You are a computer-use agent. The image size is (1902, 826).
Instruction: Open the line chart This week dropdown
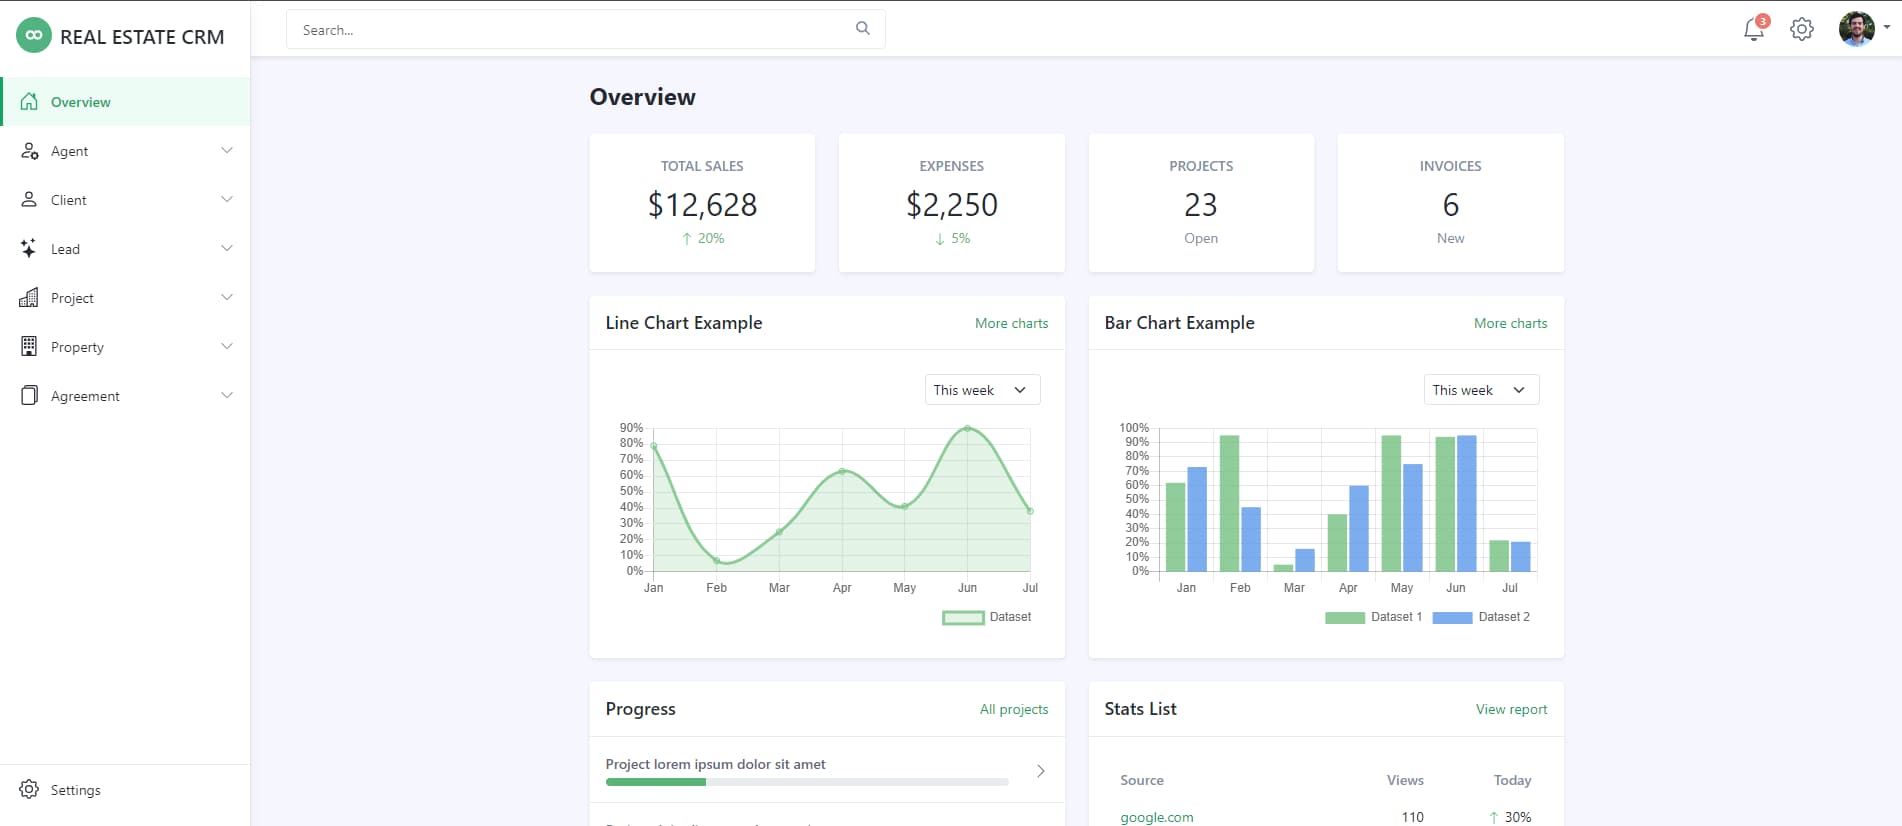click(x=982, y=390)
